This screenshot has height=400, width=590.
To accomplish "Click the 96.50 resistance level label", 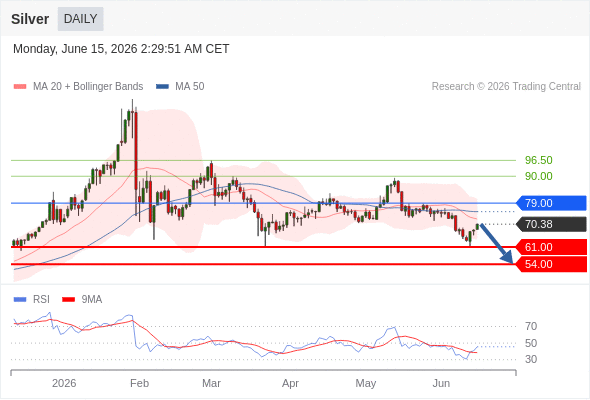I will pos(539,160).
